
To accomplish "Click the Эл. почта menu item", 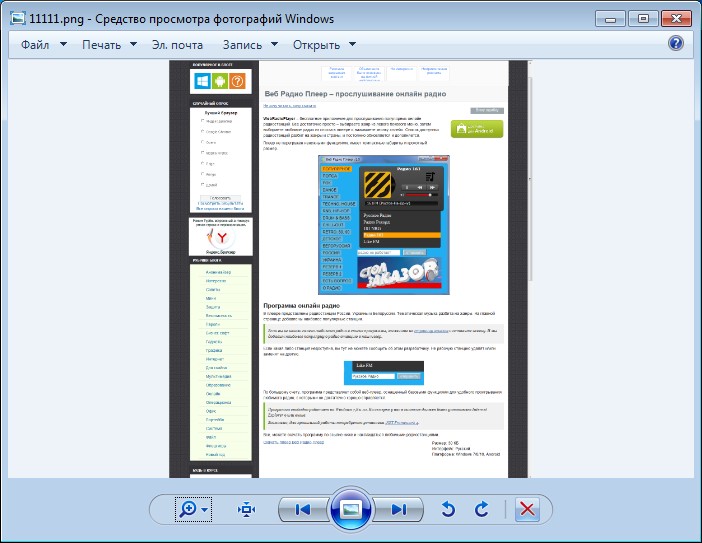I will pos(177,45).
